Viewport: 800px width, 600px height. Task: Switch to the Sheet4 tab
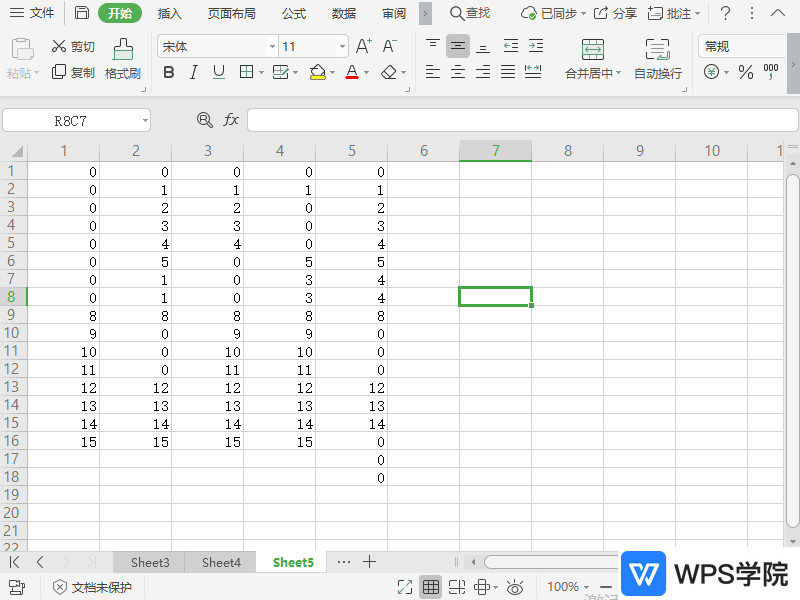pyautogui.click(x=221, y=562)
